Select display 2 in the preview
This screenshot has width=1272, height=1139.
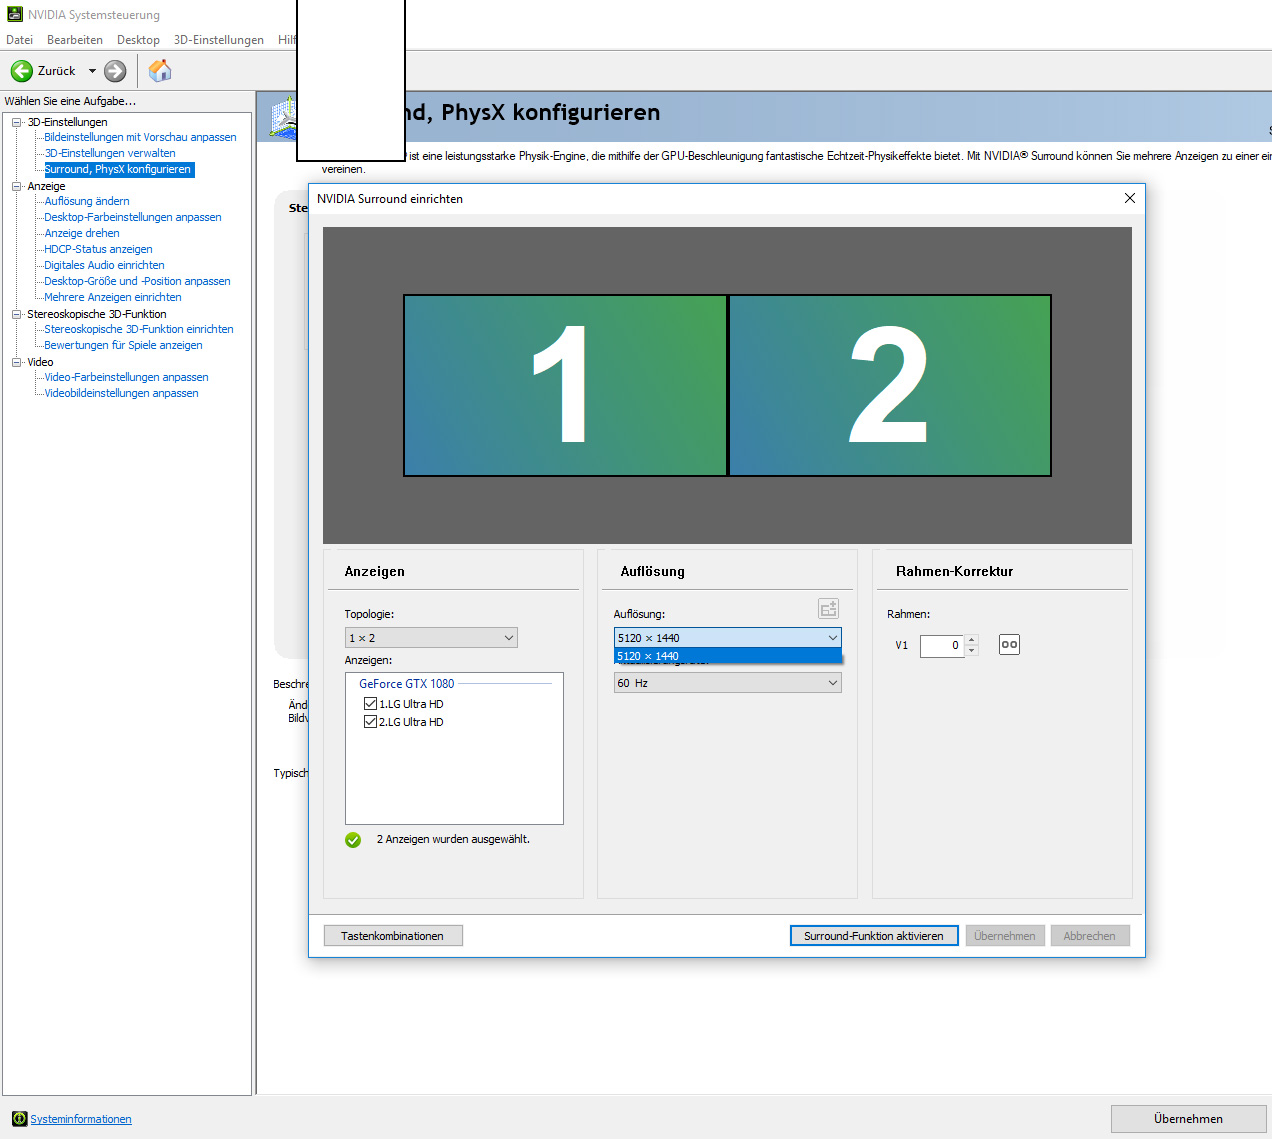[x=890, y=385]
